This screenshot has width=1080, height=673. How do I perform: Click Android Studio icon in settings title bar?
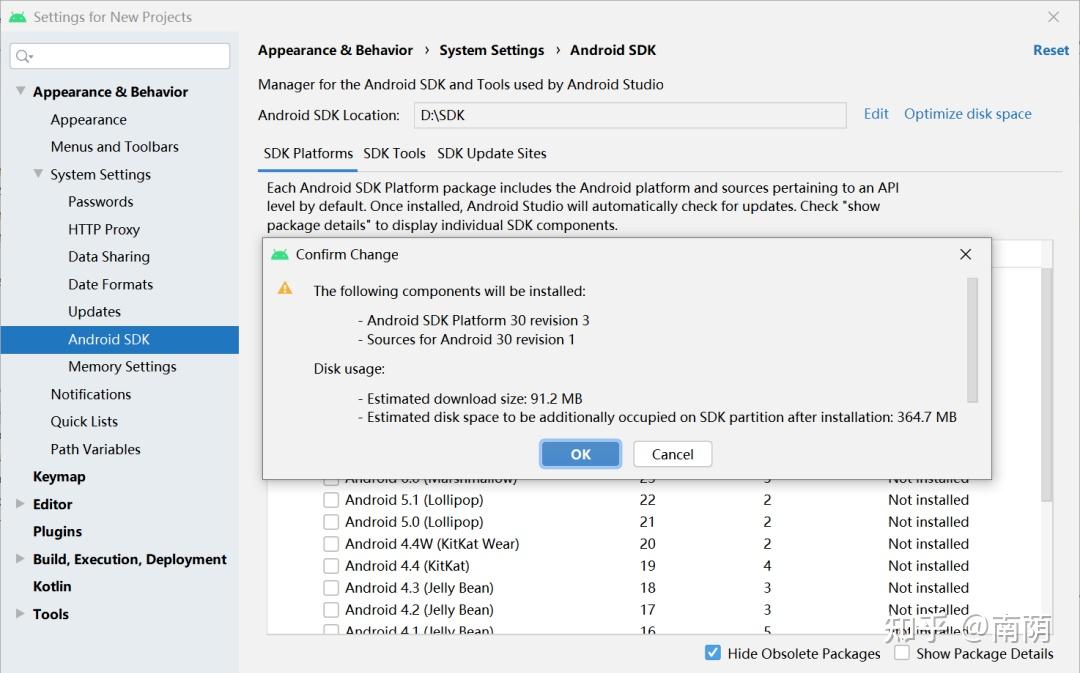click(17, 17)
